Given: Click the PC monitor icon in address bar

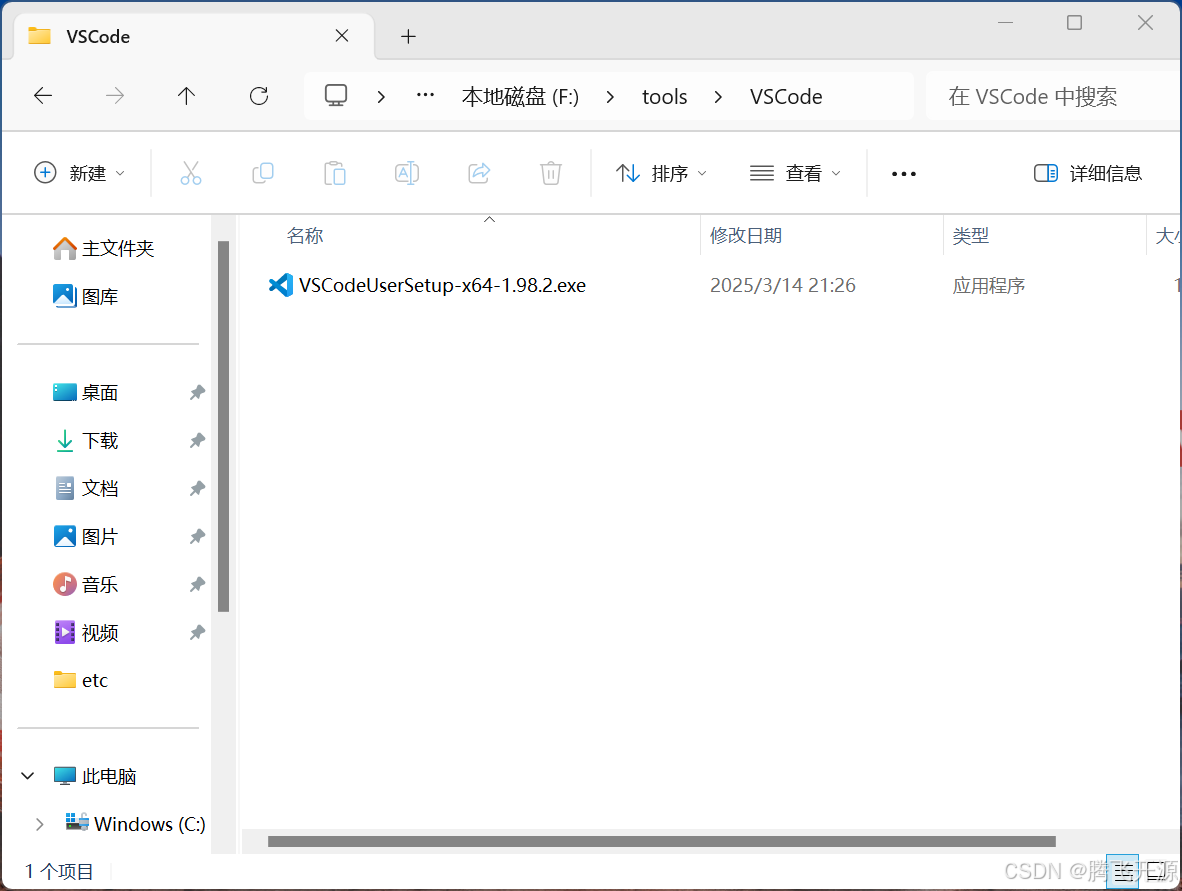Looking at the screenshot, I should 335,96.
